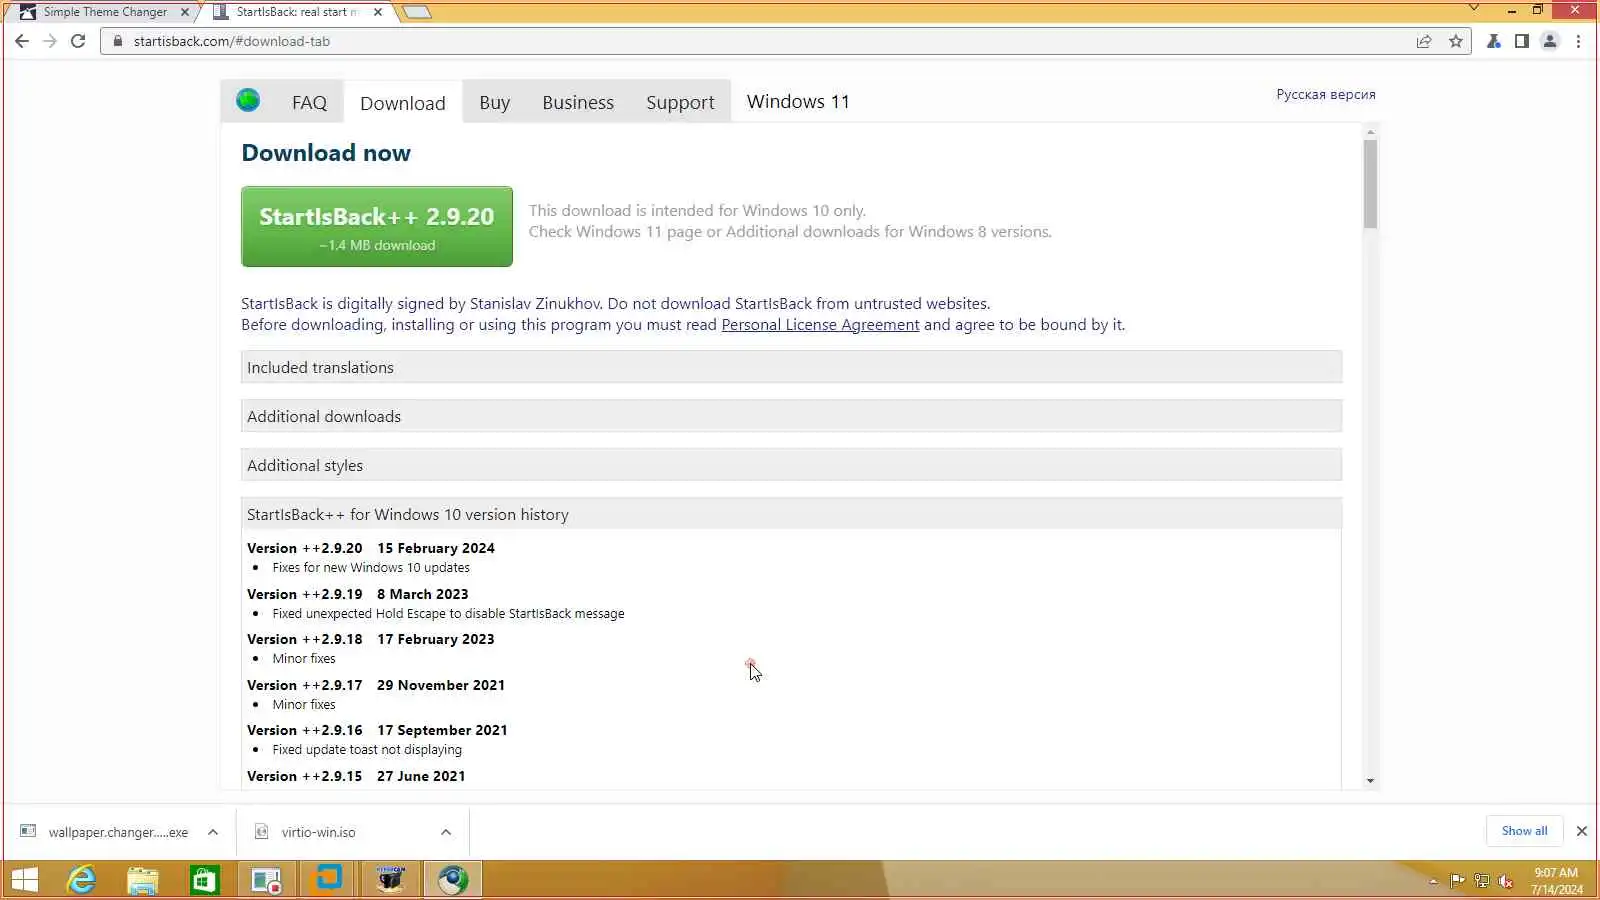Image resolution: width=1600 pixels, height=900 pixels.
Task: Open the orange VM taskbar icon
Action: pyautogui.click(x=329, y=880)
